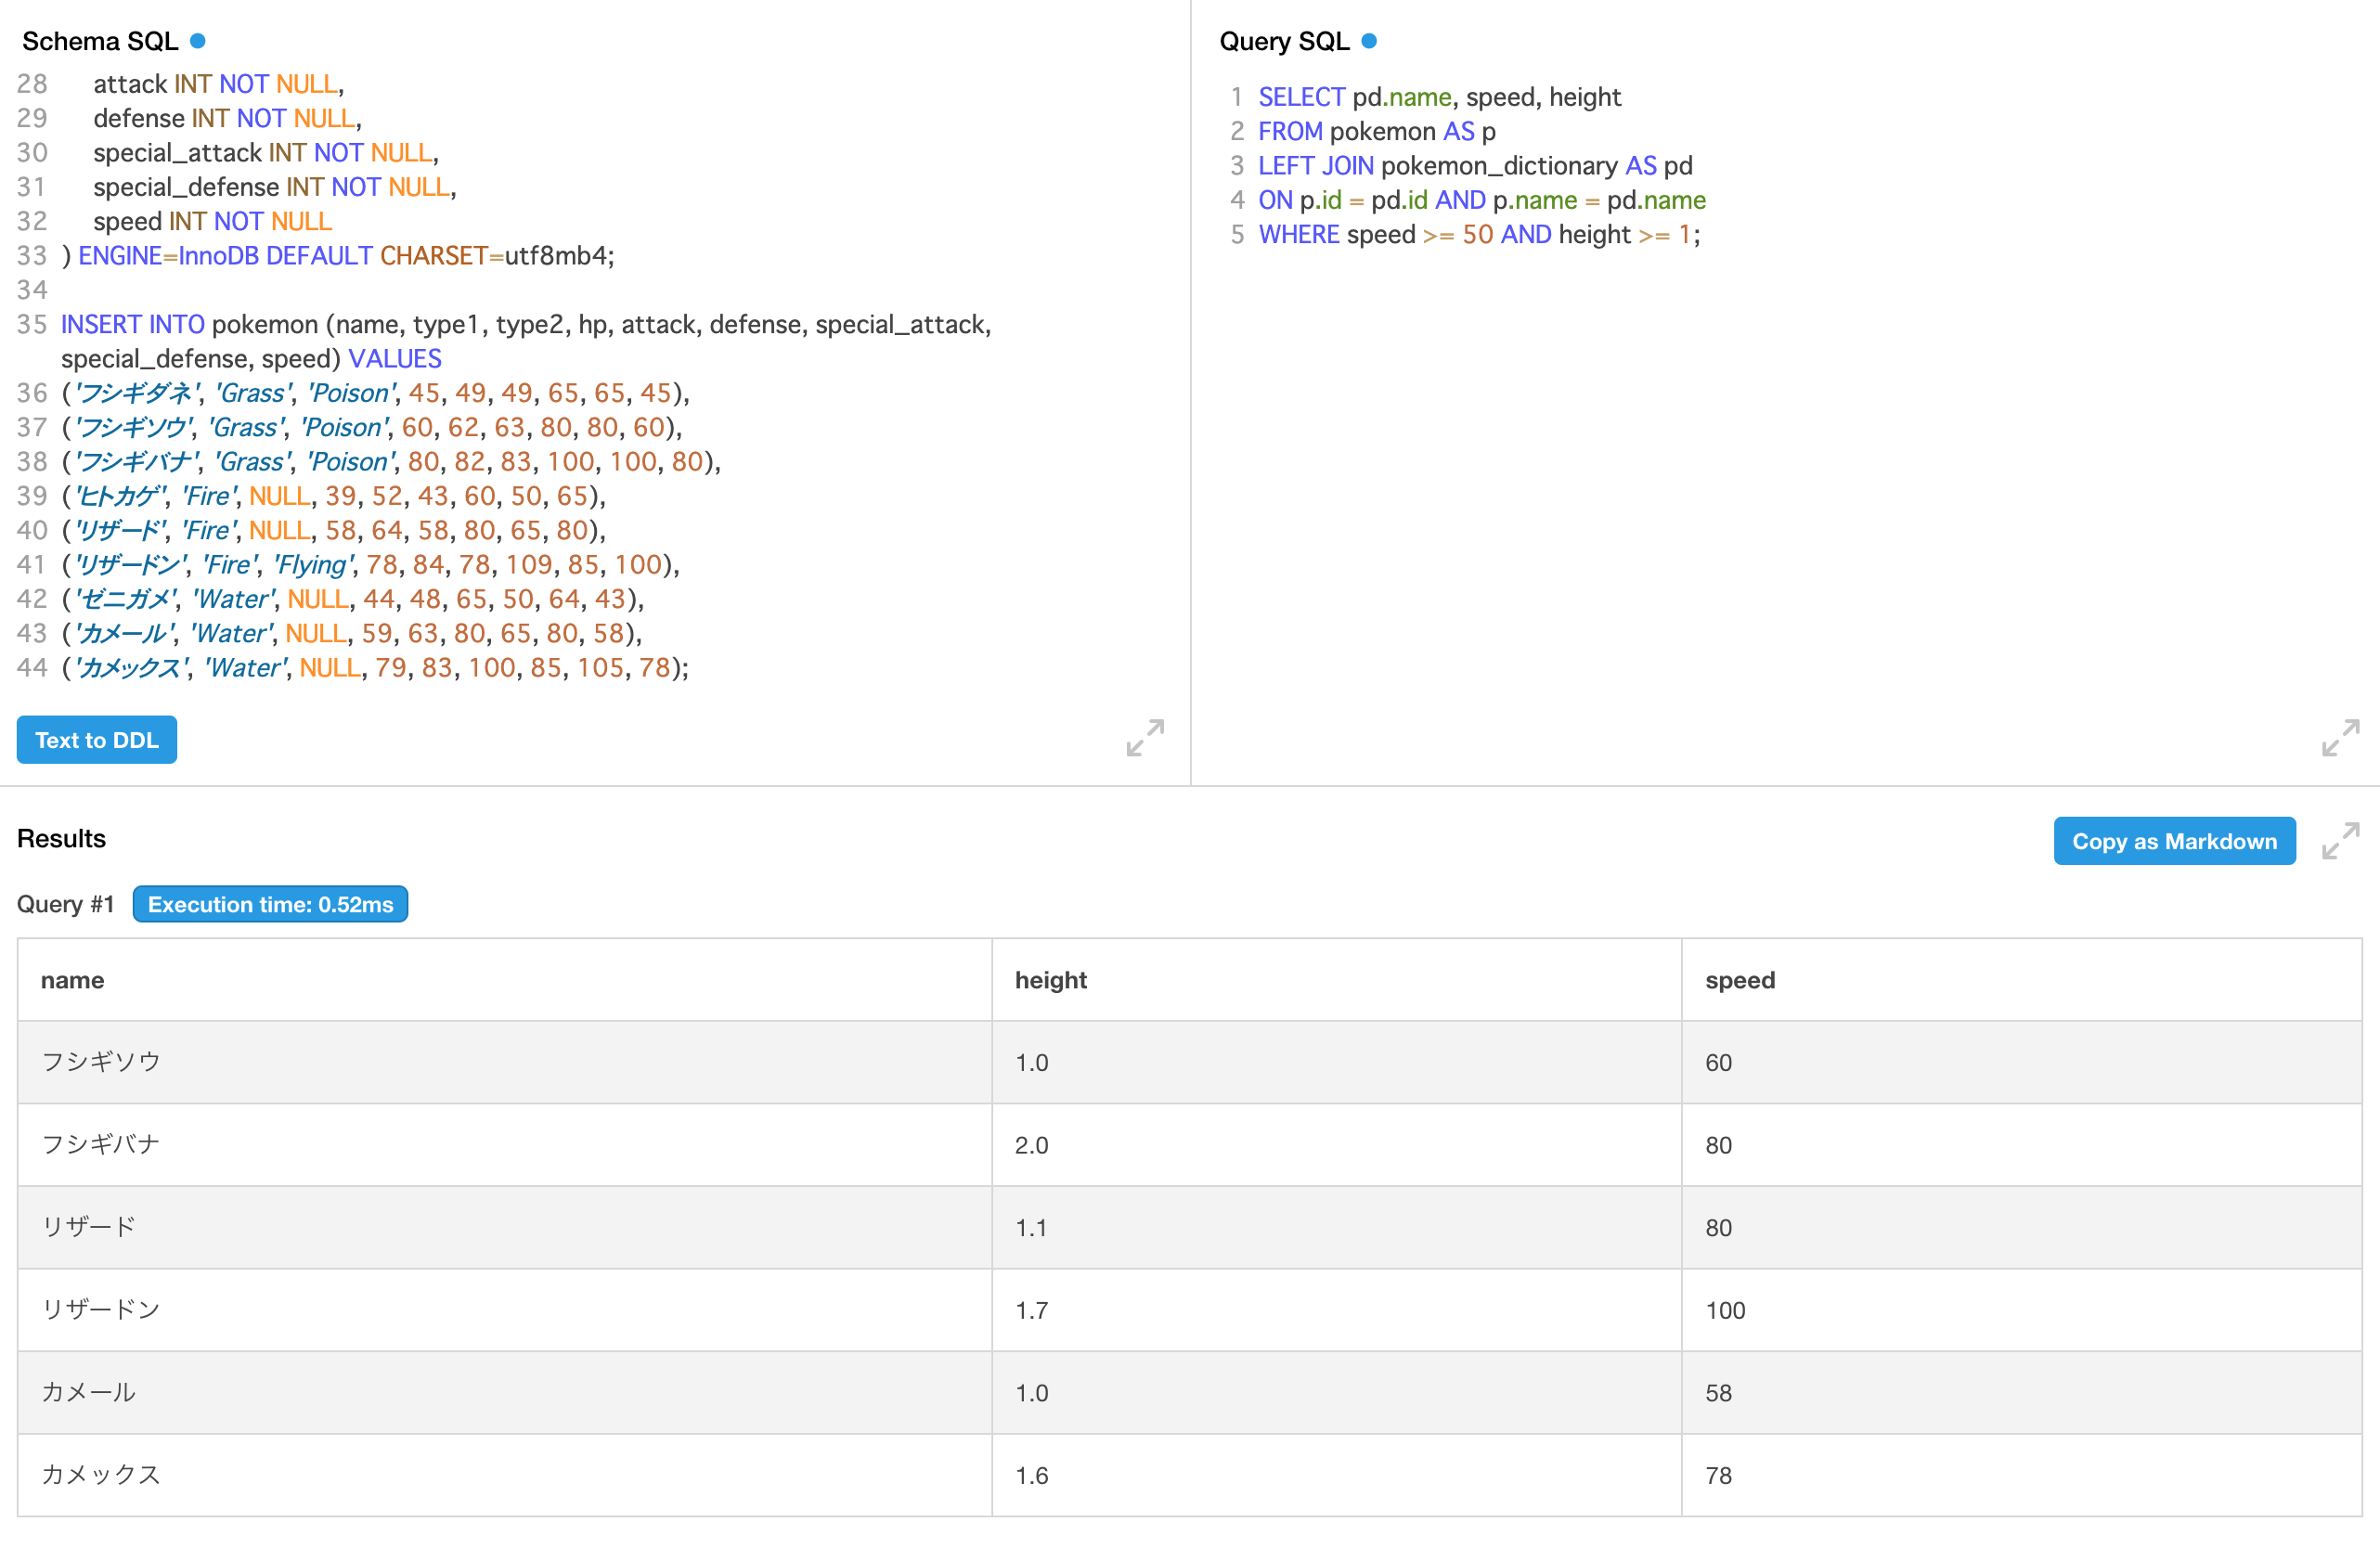Click speed value 78 in results

tap(1719, 1475)
